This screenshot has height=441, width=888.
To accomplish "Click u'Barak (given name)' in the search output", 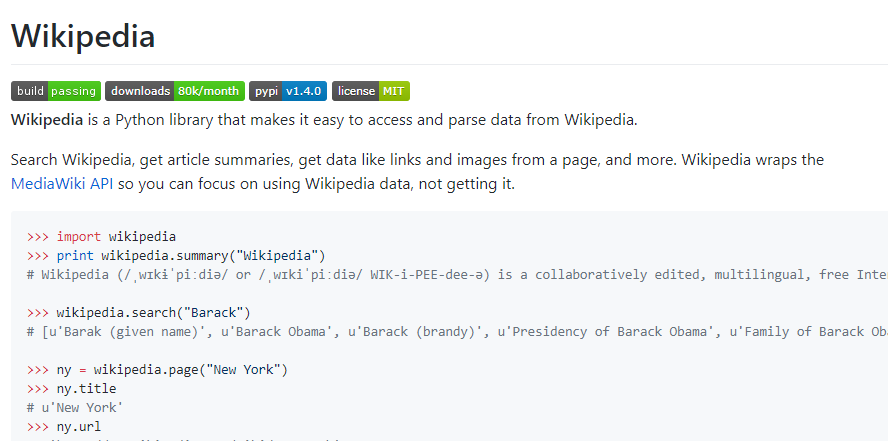I will pos(105,332).
